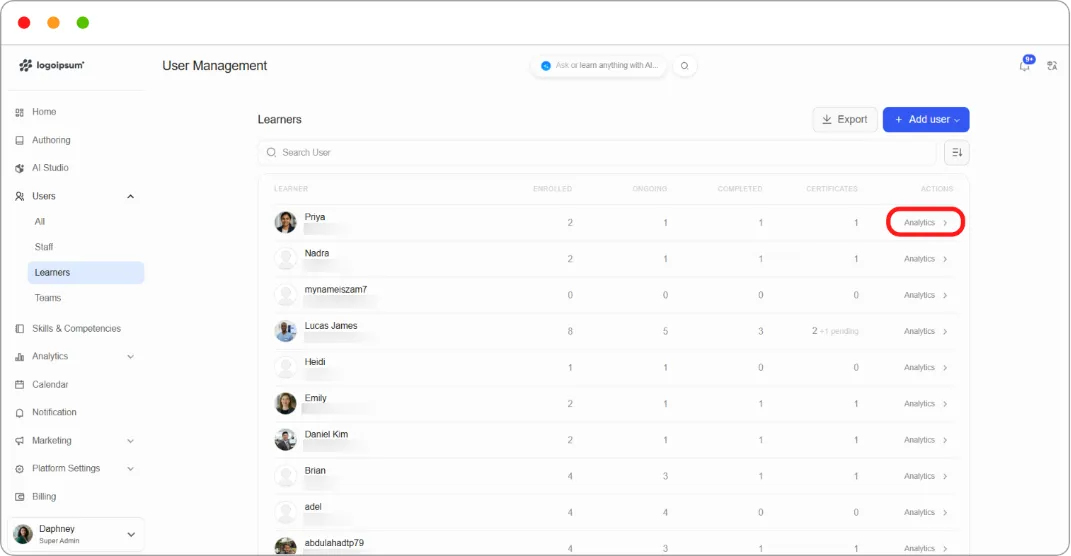
Task: Expand the Analytics sidebar chevron
Action: coord(130,357)
